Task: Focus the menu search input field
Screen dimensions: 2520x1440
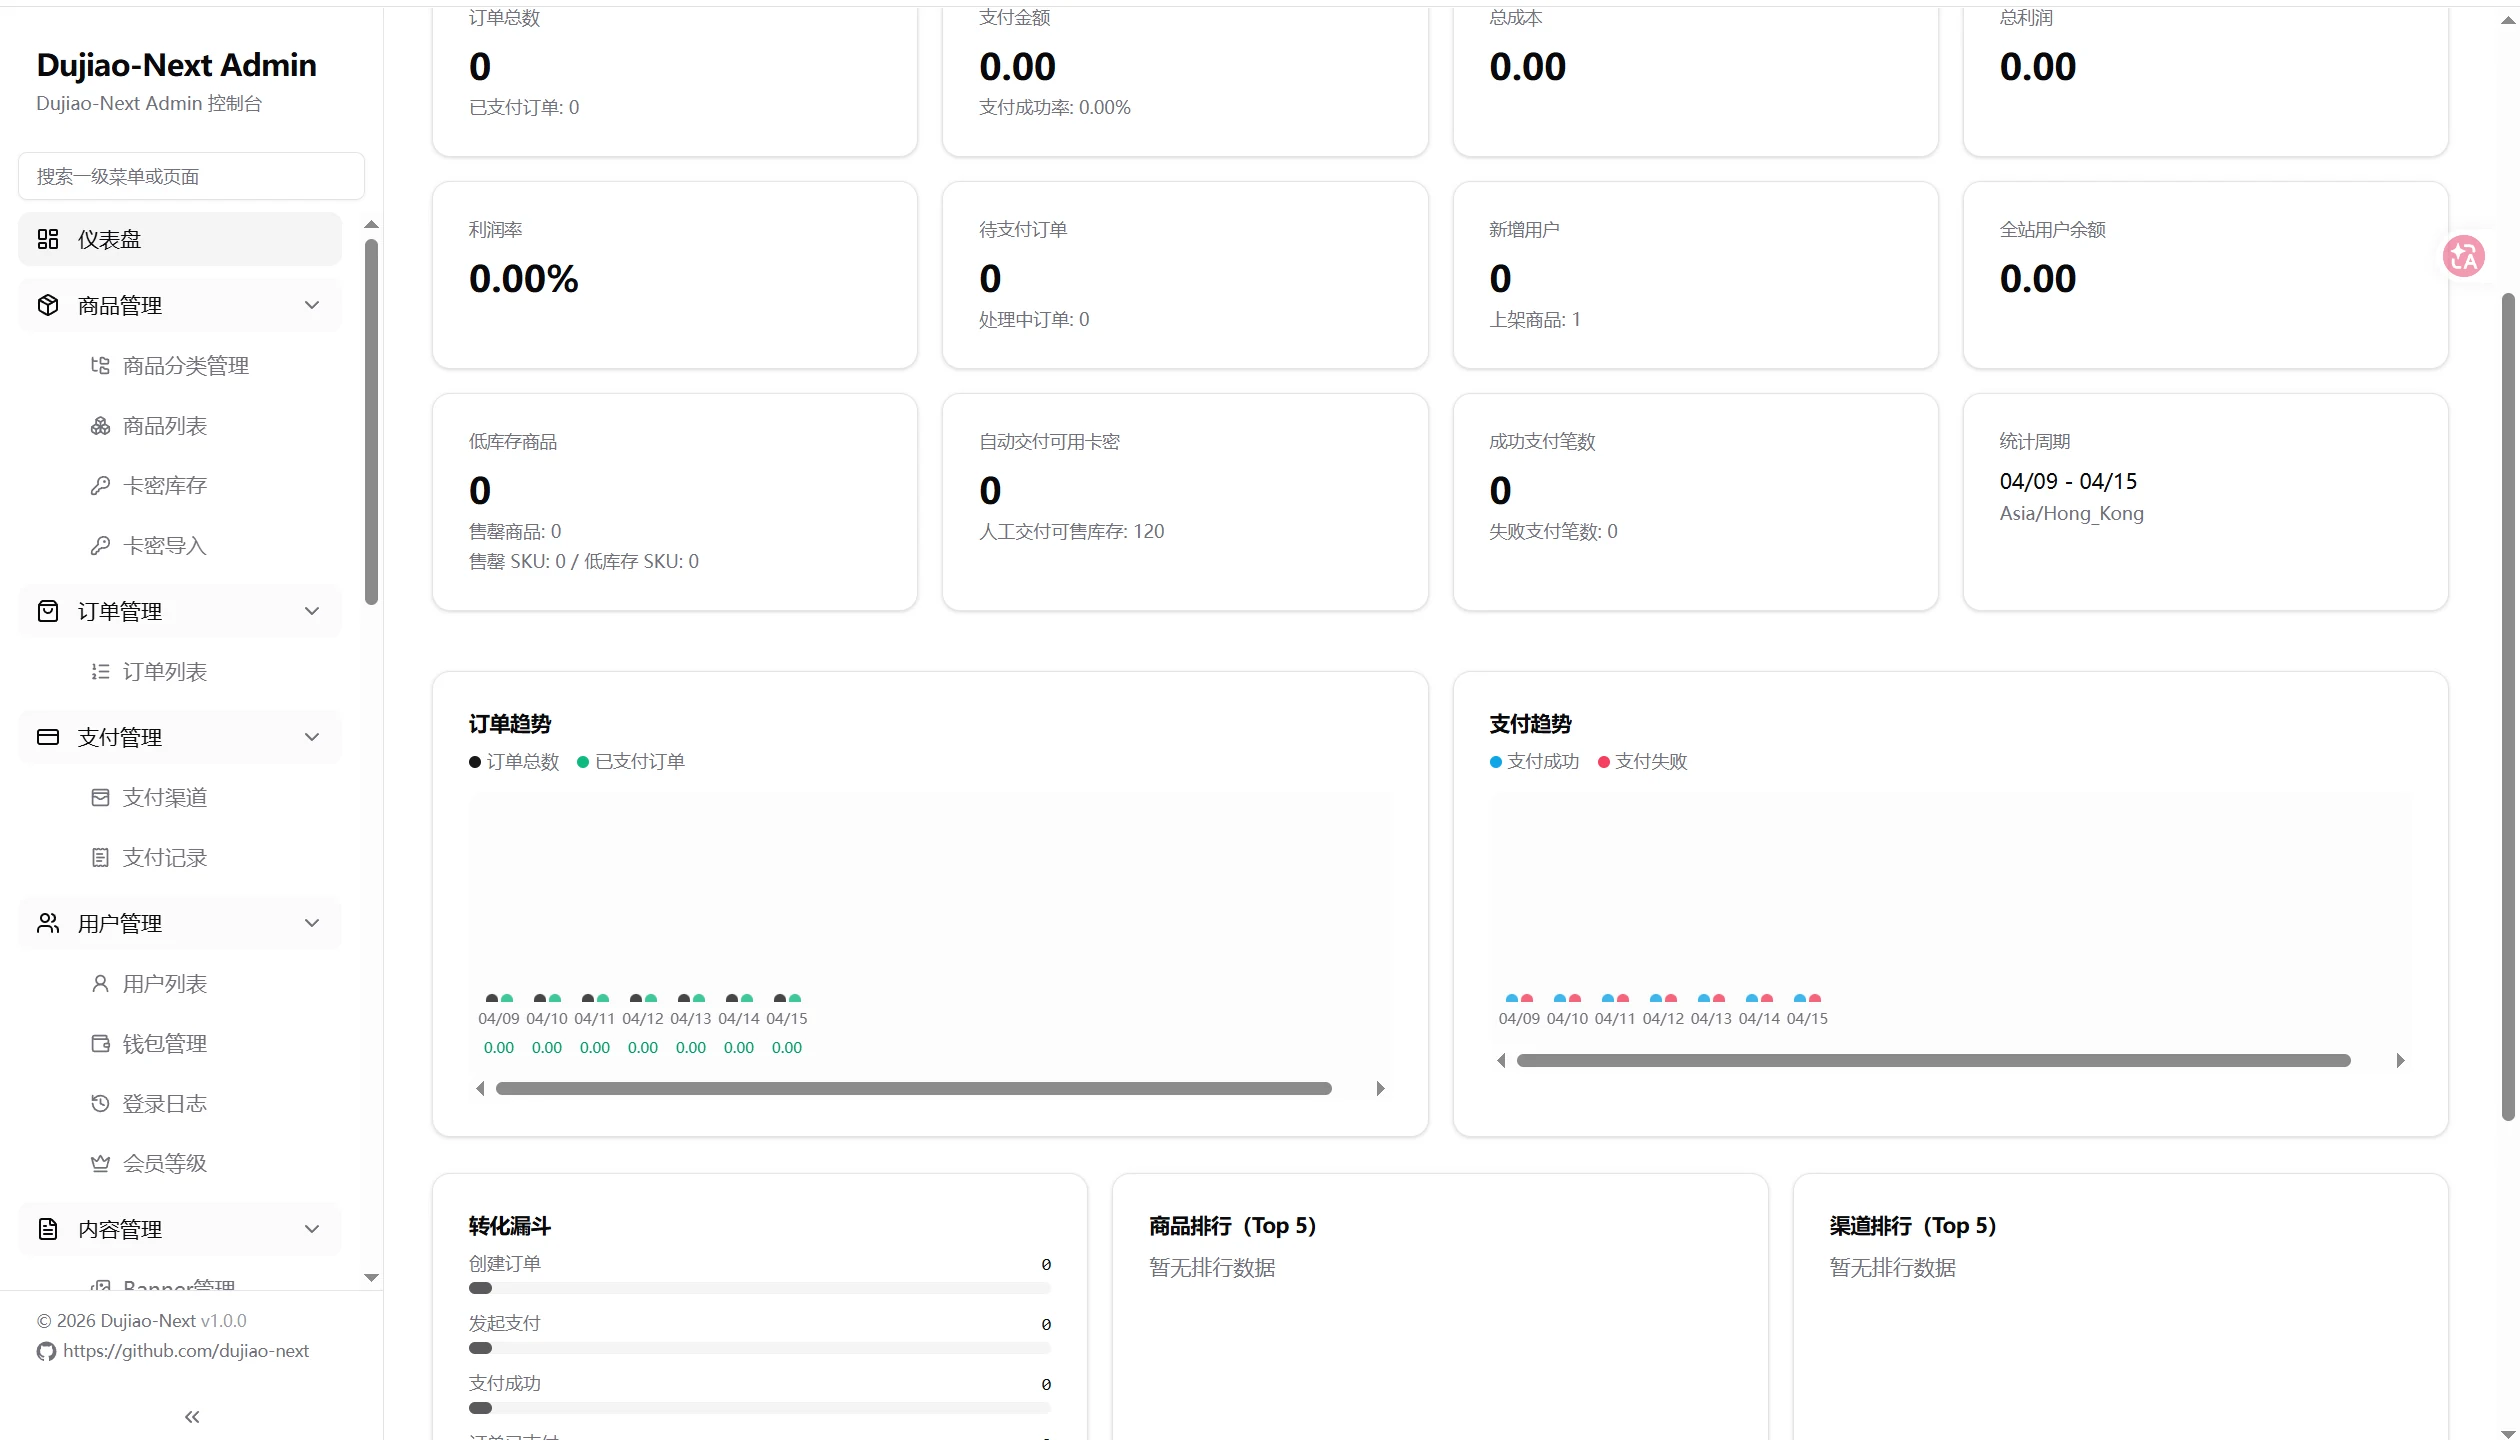Action: (x=191, y=177)
